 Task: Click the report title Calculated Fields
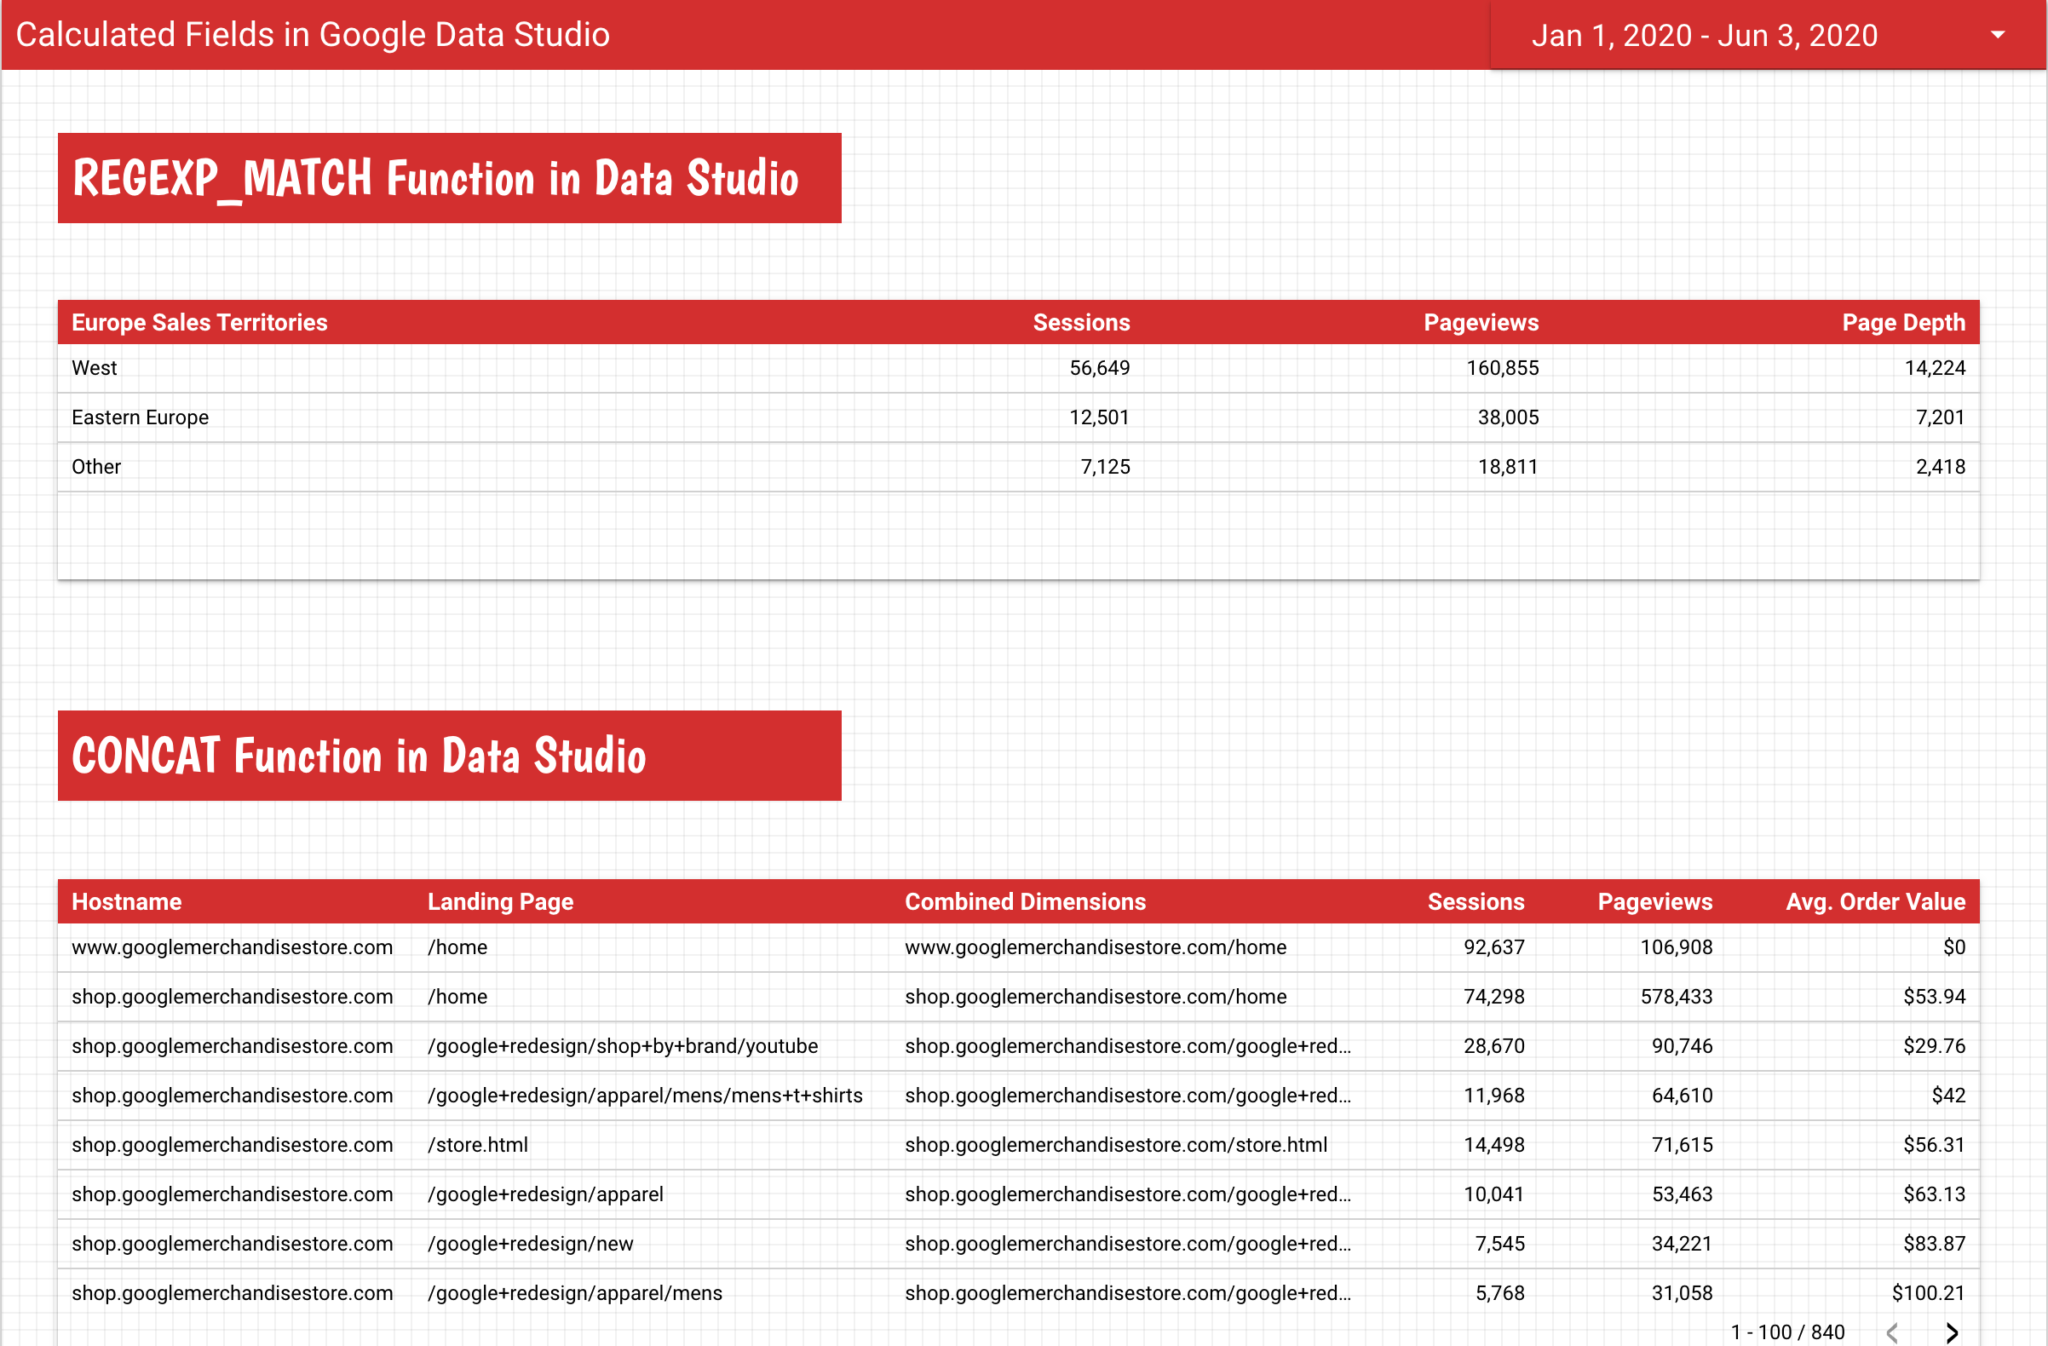314,35
